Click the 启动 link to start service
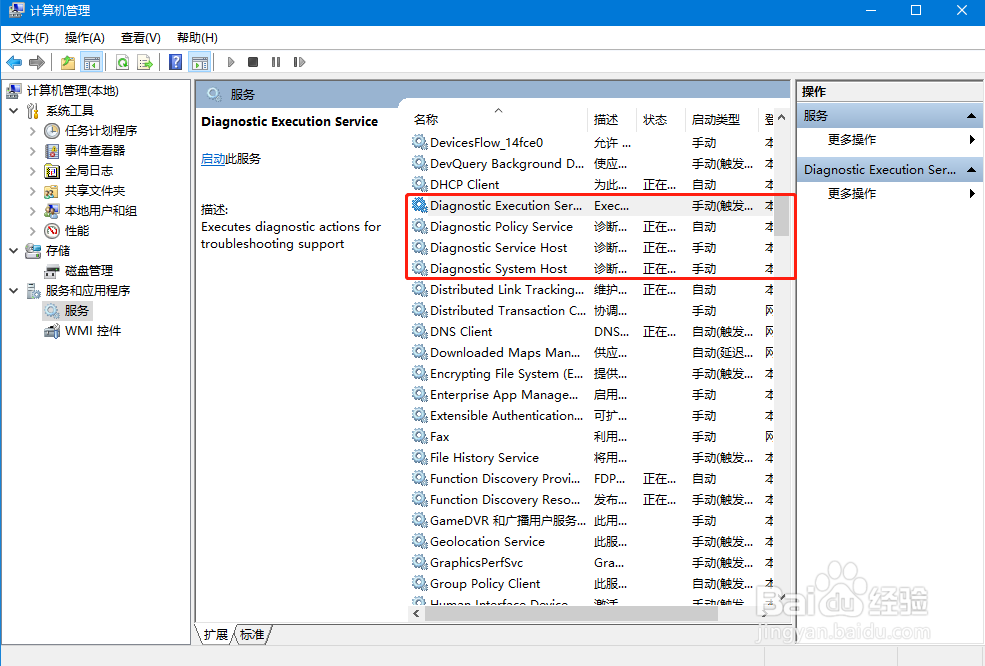The image size is (985, 666). (213, 159)
